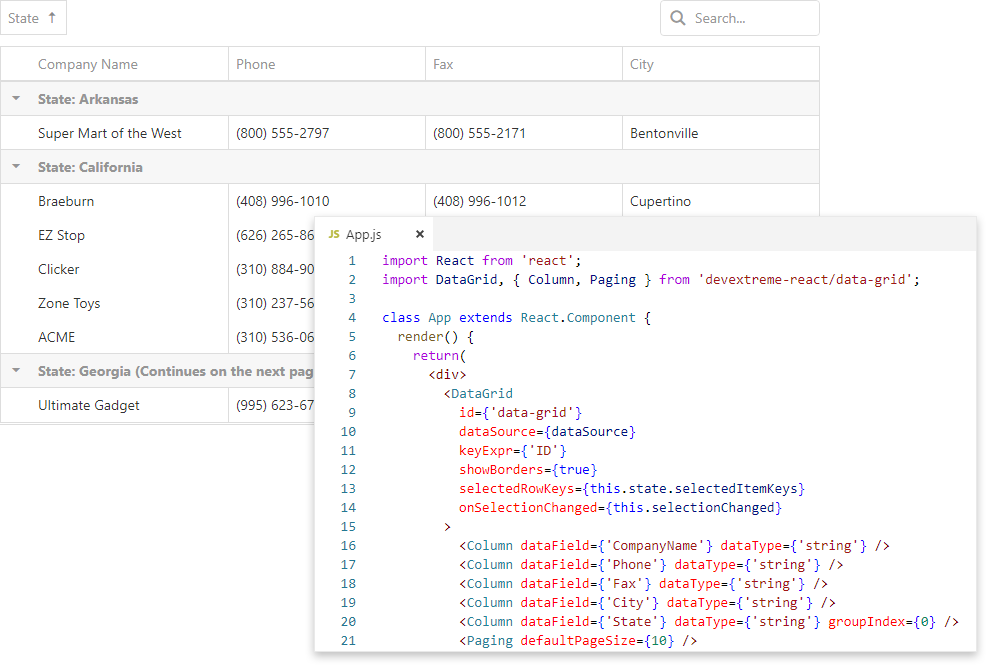1000x670 pixels.
Task: Click the City column header
Action: click(642, 64)
